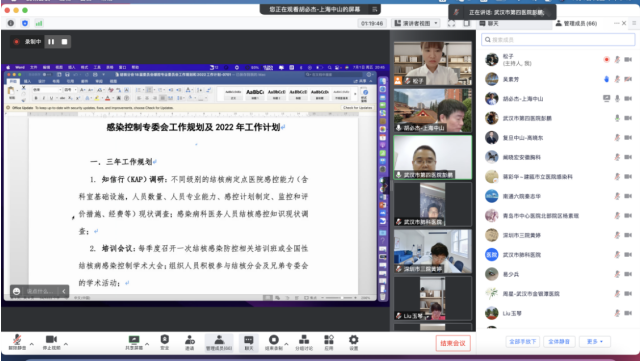This screenshot has height=361, width=642.
Task: Unmute microphone in bottom toolbar
Action: pyautogui.click(x=17, y=342)
